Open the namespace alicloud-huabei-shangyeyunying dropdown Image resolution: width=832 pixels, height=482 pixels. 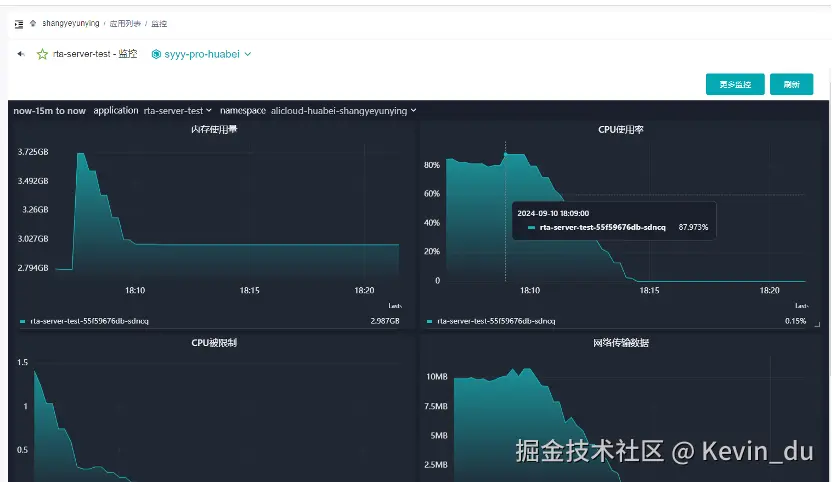coord(343,110)
